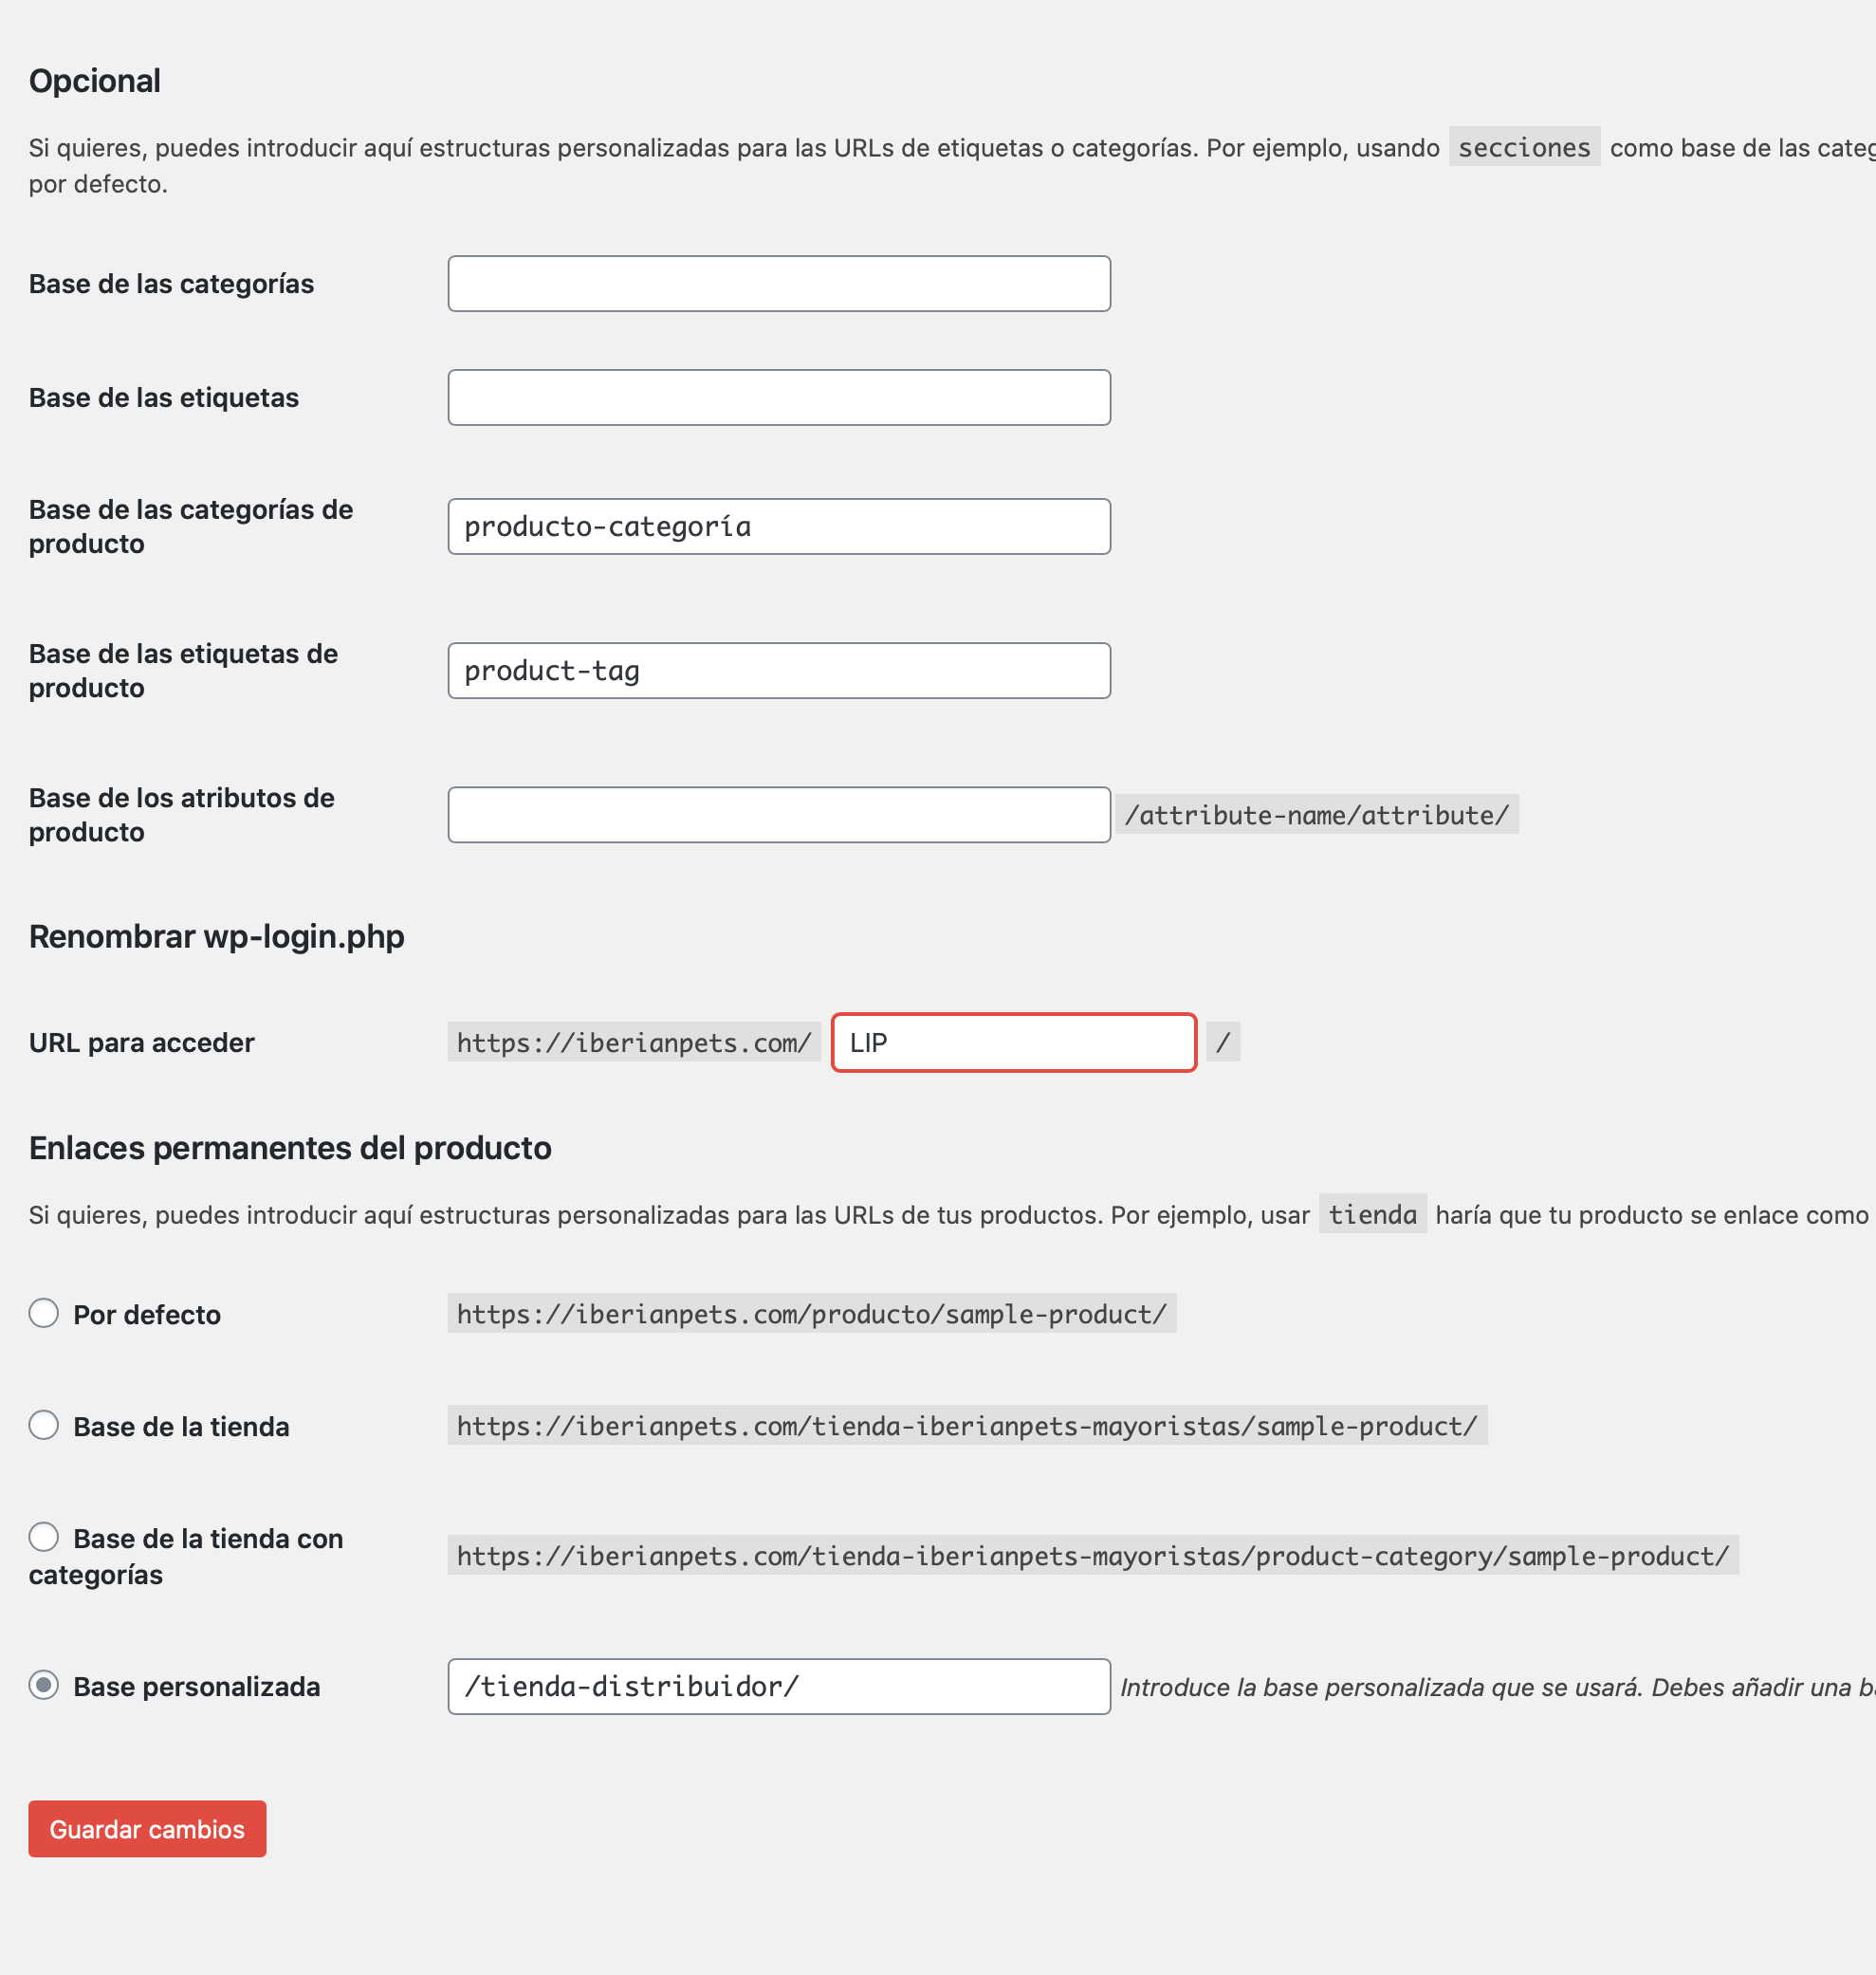
Task: Select the Base personalizada radio button
Action: pos(43,1685)
